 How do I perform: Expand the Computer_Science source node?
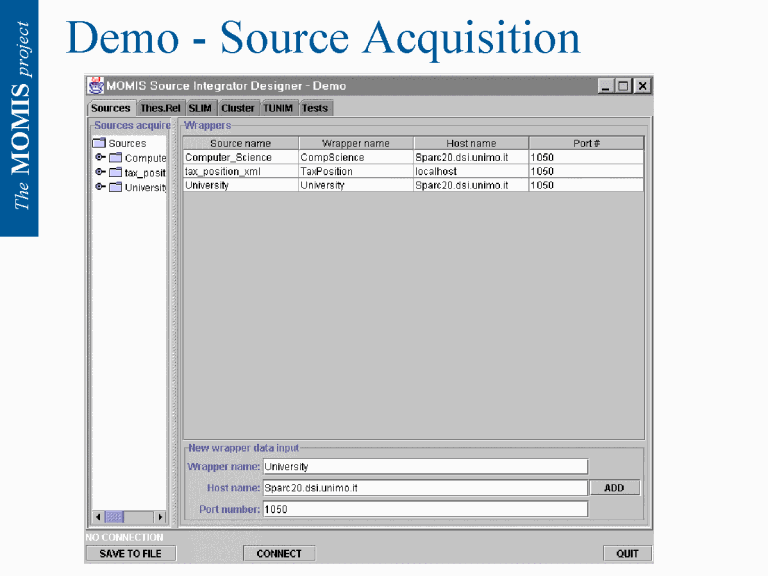(x=100, y=158)
